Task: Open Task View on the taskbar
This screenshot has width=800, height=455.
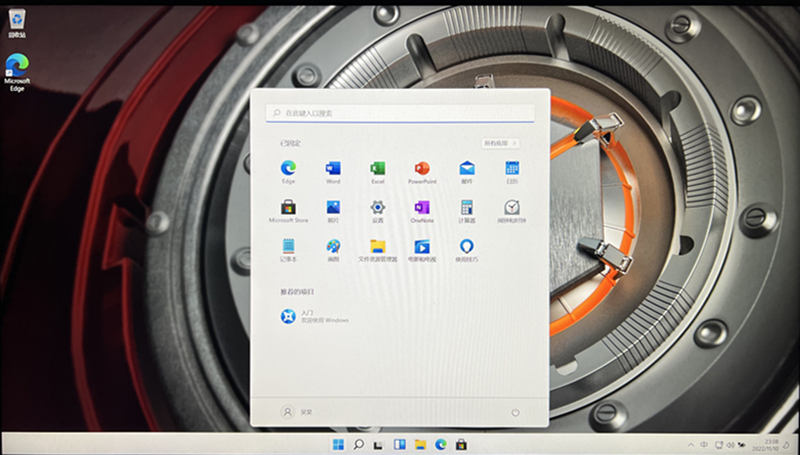Action: 379,445
